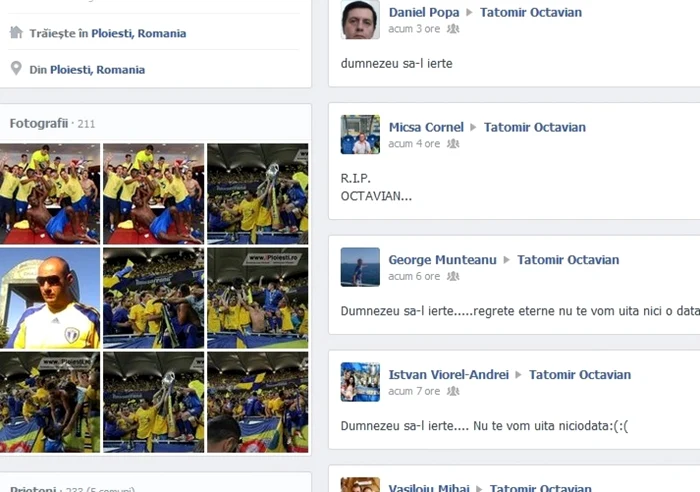Open photo of bald man with sunglasses
700x492 pixels.
click(x=50, y=298)
